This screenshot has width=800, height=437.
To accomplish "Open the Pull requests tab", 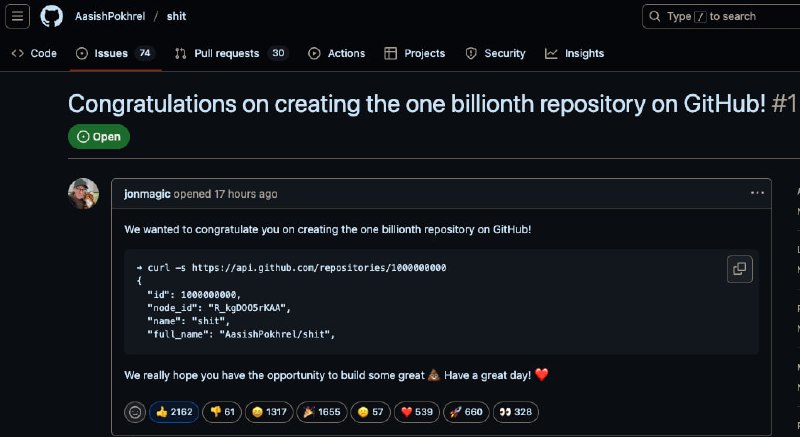I will tap(231, 54).
